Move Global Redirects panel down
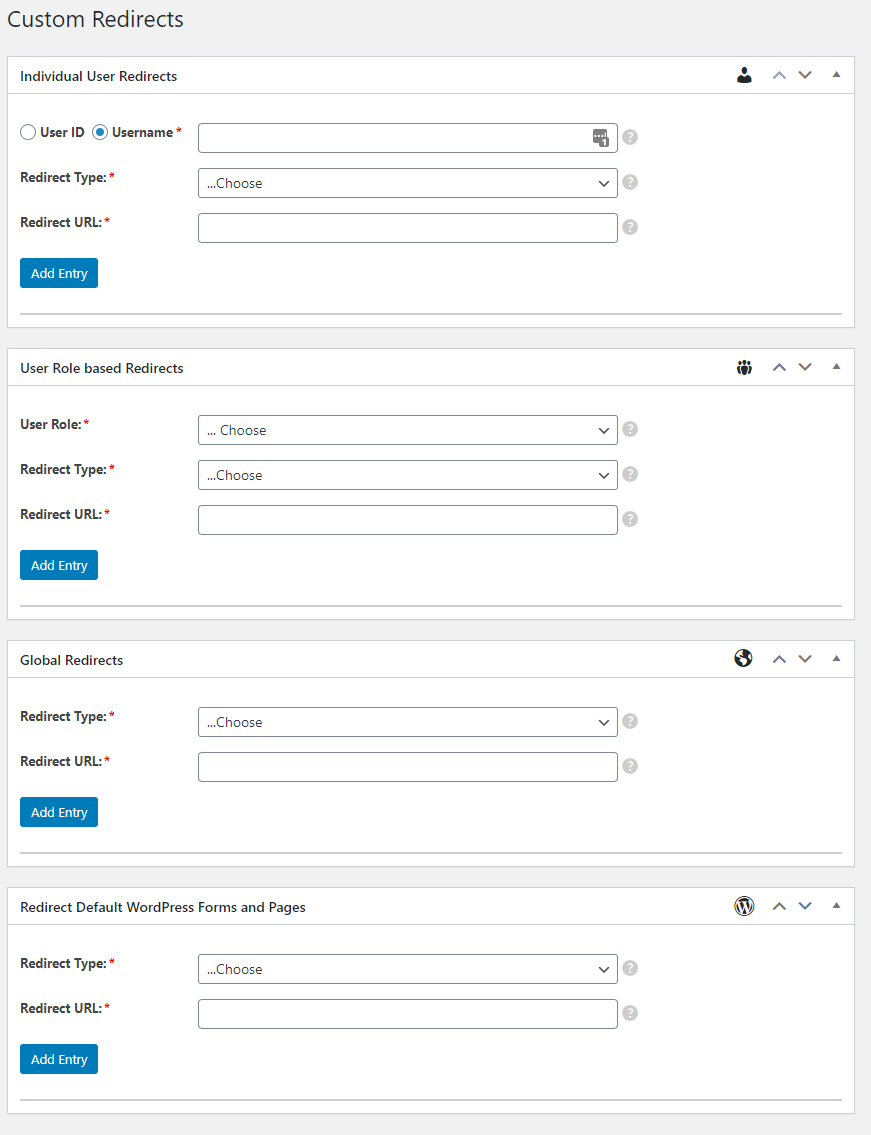This screenshot has width=871, height=1135. (805, 659)
